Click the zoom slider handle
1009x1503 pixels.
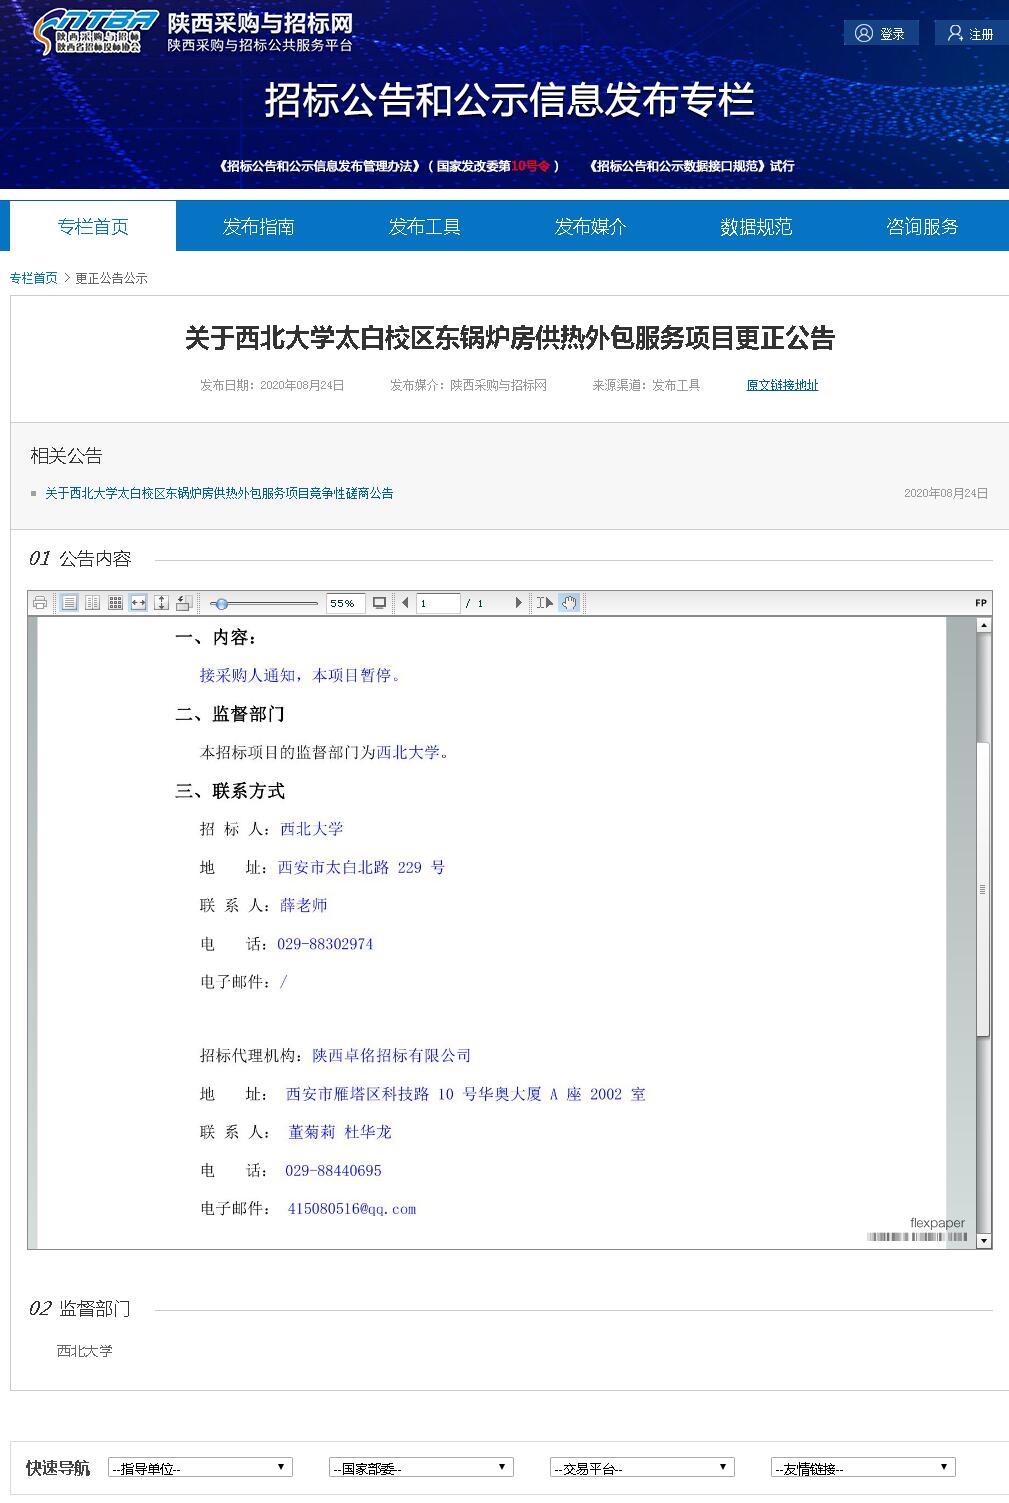click(x=222, y=603)
